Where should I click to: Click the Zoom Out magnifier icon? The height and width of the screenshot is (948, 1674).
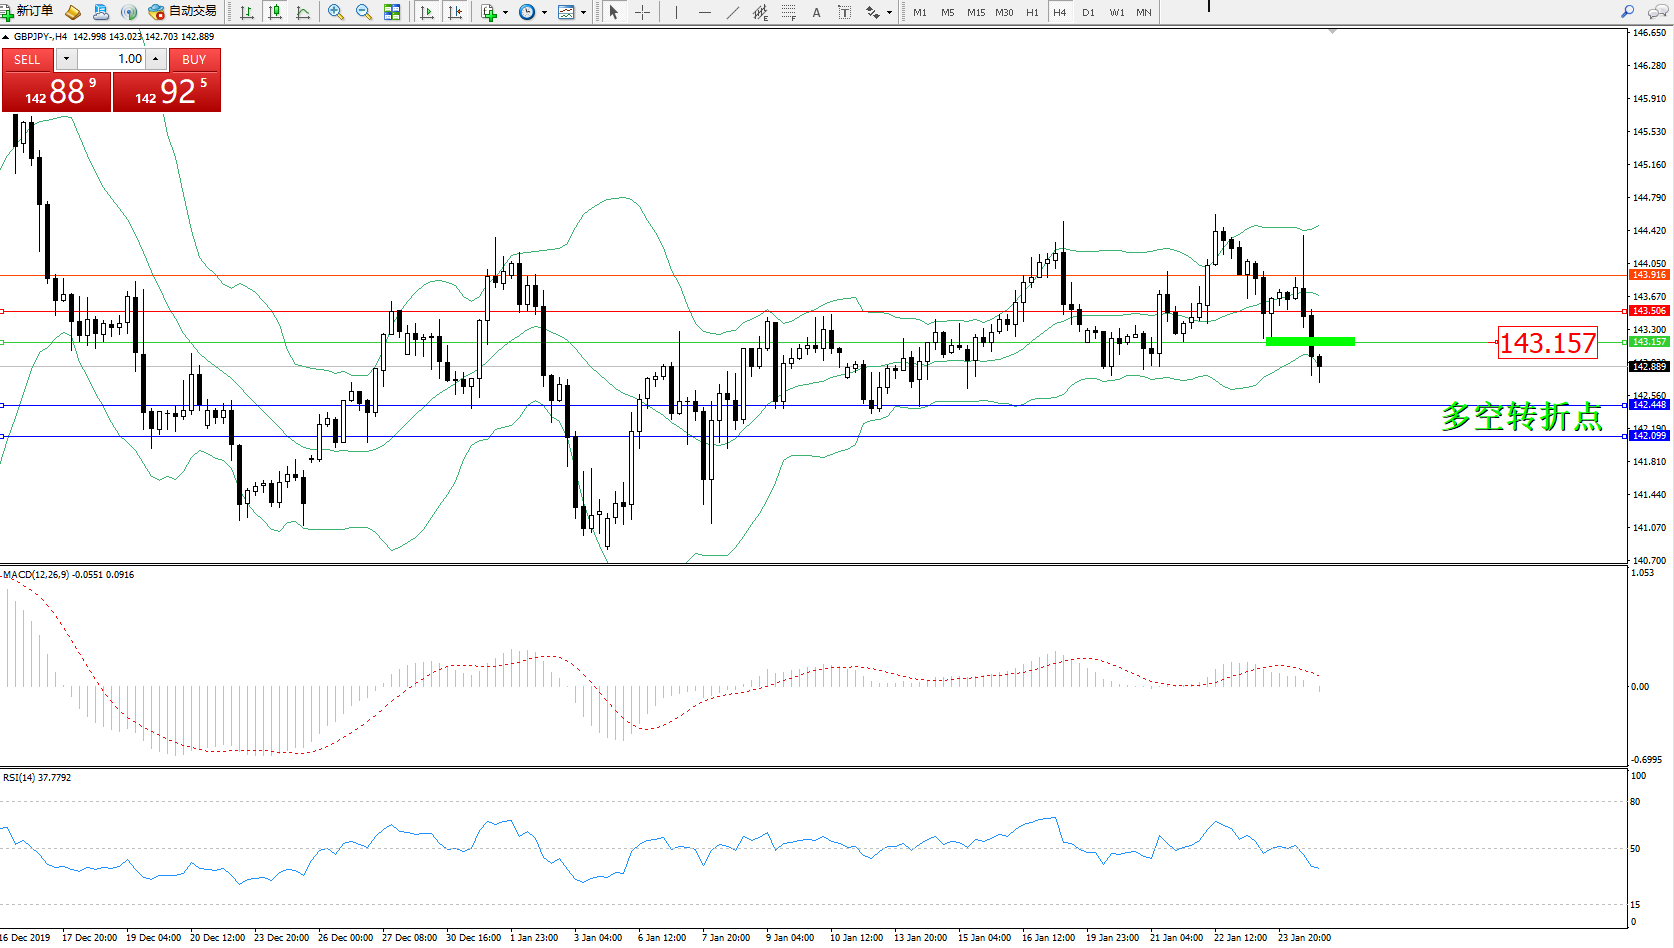(364, 12)
